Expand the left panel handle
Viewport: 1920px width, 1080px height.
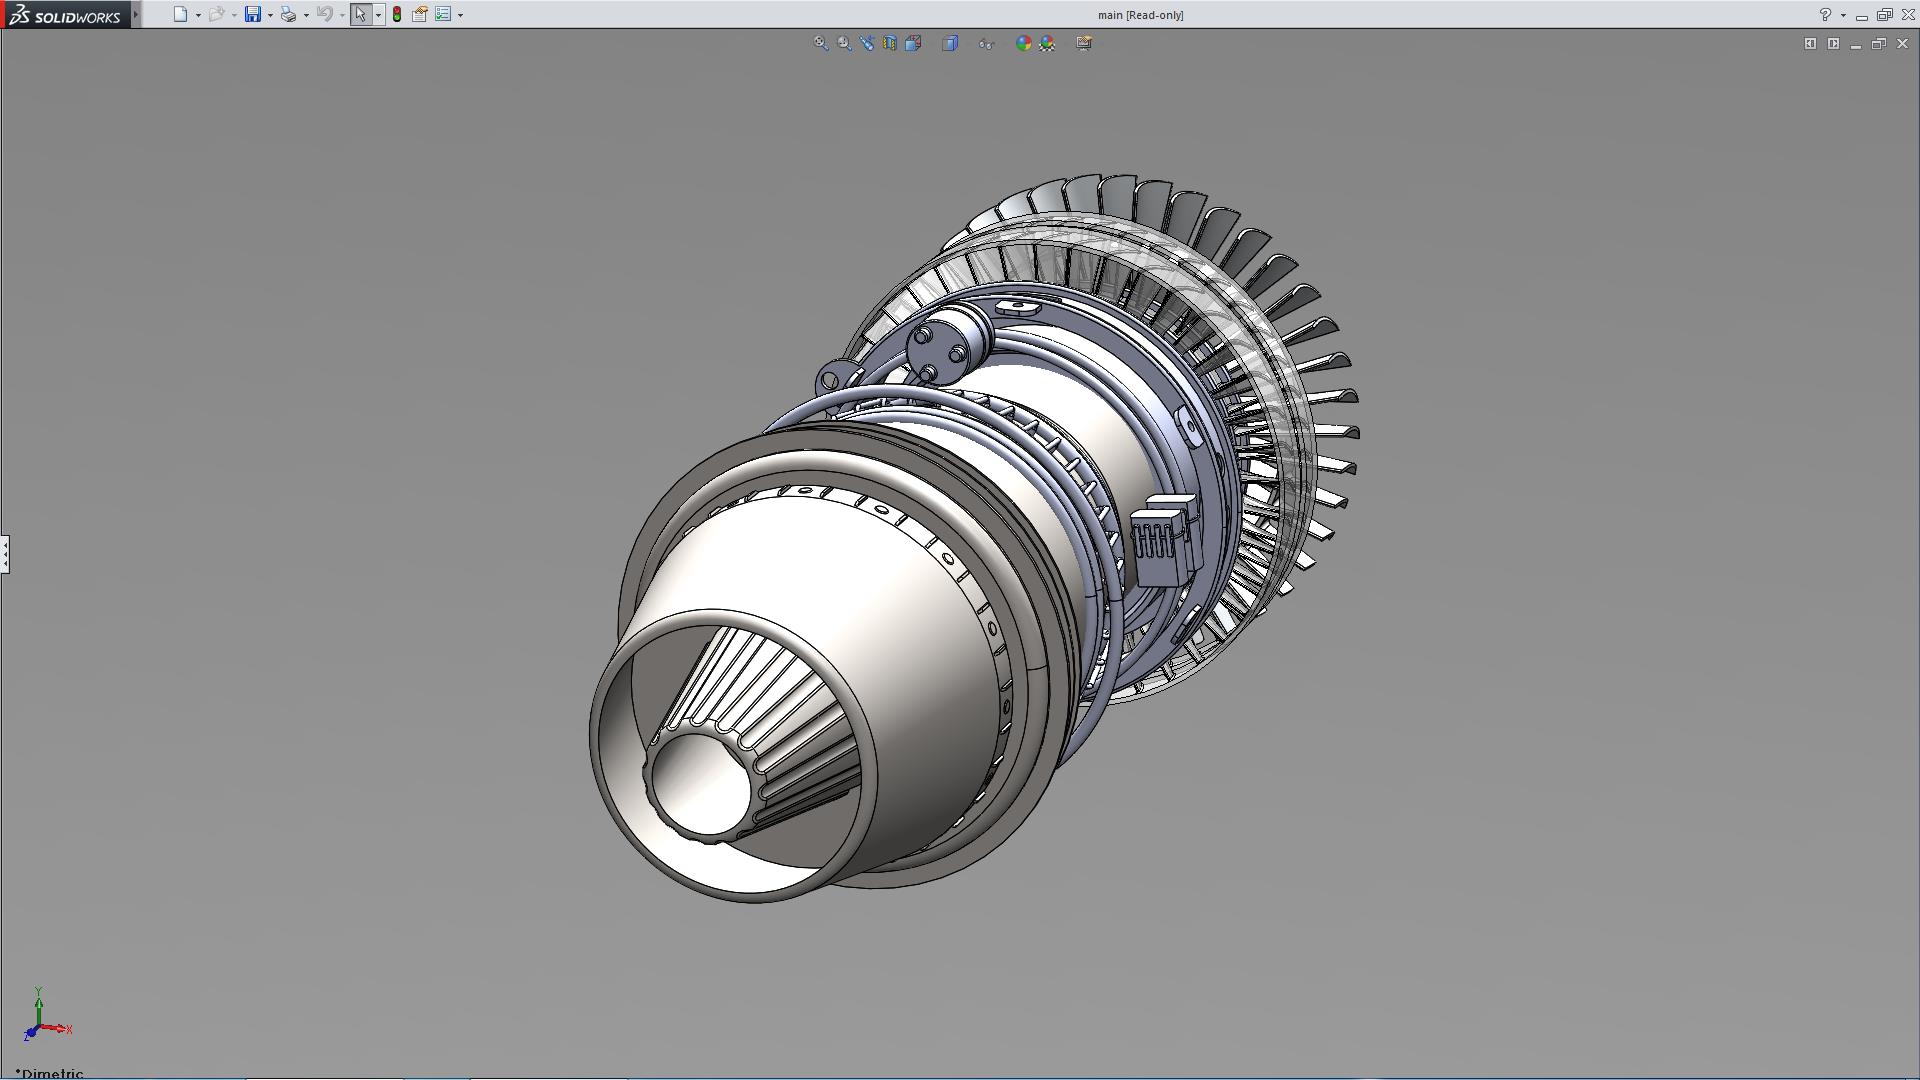click(5, 553)
